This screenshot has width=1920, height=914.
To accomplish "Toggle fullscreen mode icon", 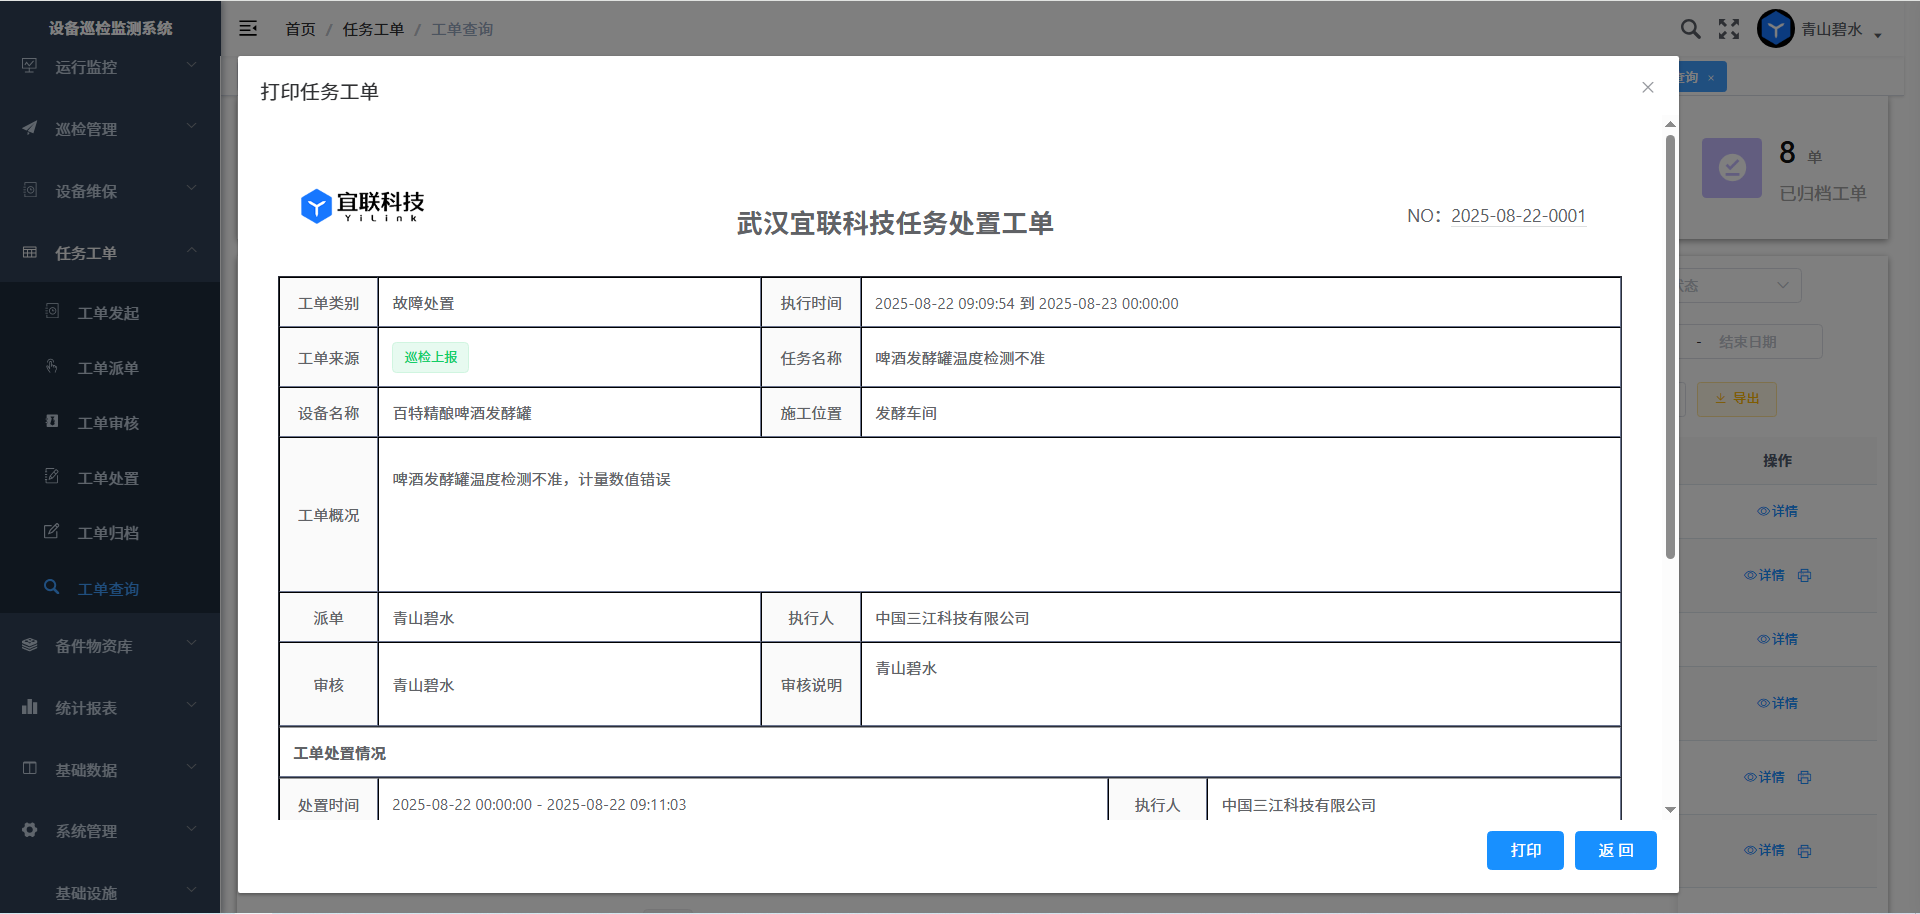I will (x=1729, y=29).
